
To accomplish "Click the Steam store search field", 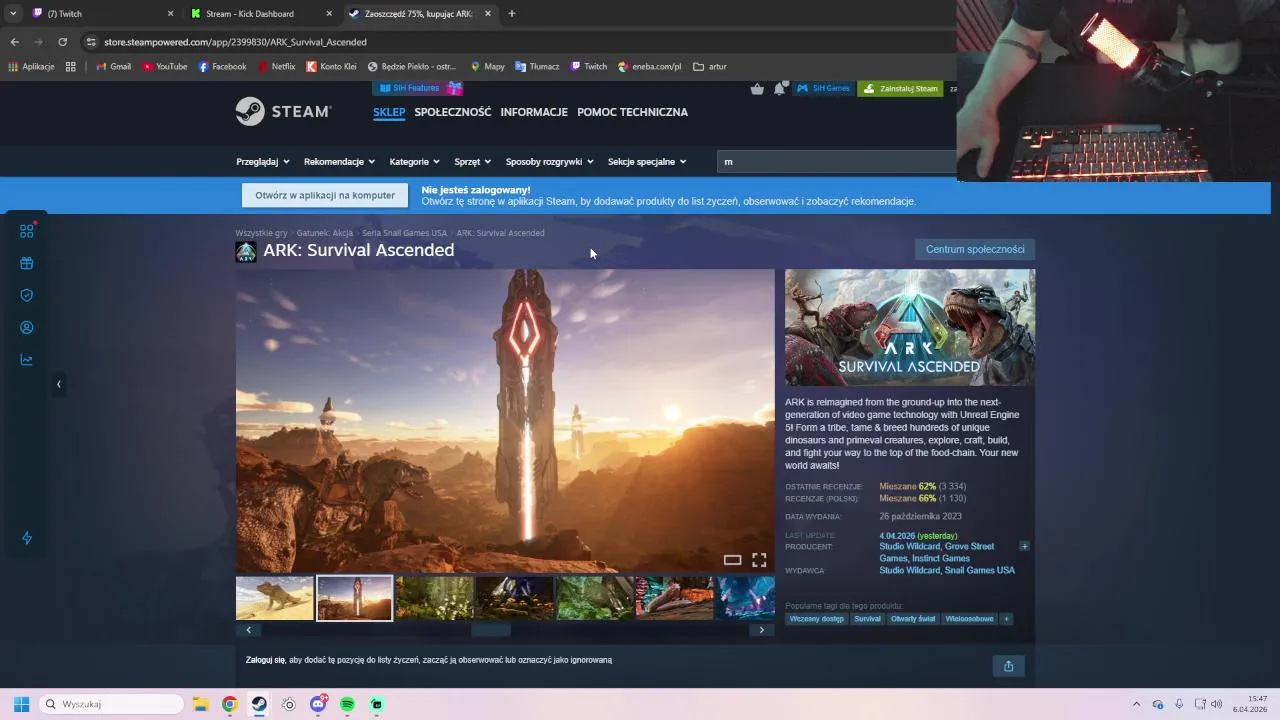I will click(x=836, y=161).
